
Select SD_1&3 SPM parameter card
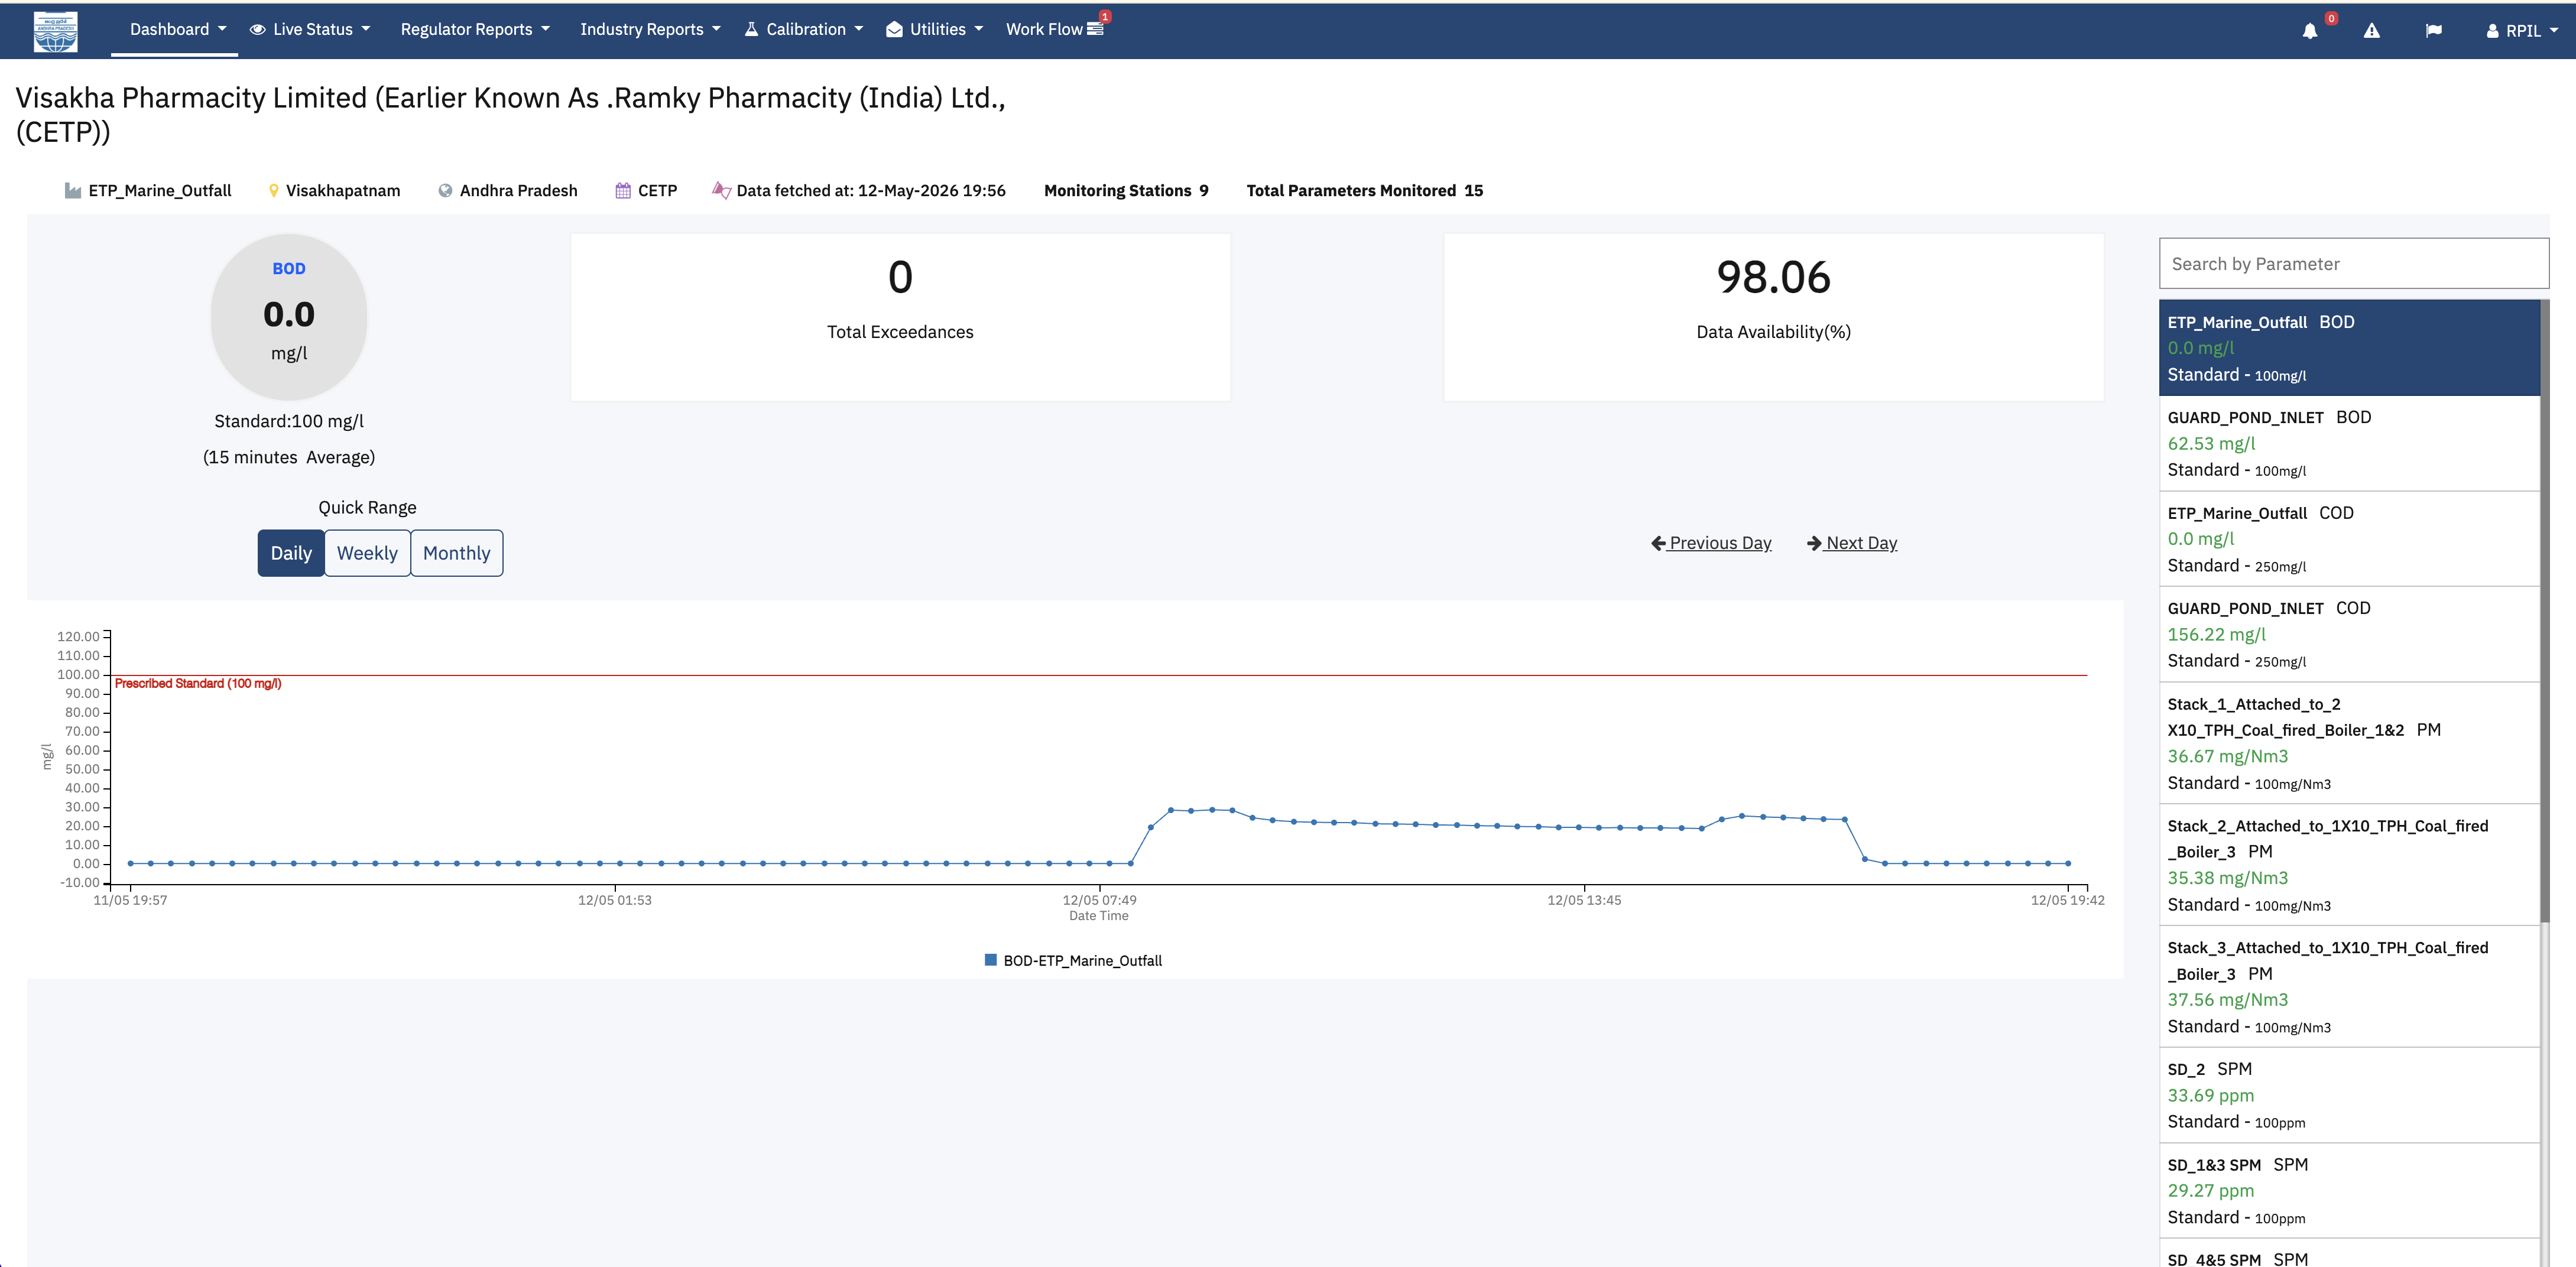click(2350, 1191)
